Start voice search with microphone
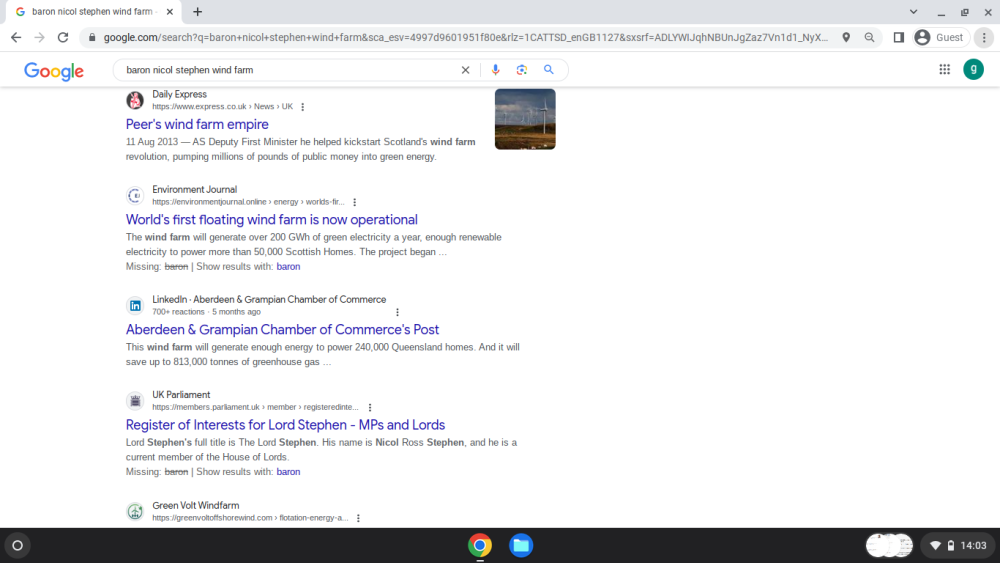 [x=496, y=70]
